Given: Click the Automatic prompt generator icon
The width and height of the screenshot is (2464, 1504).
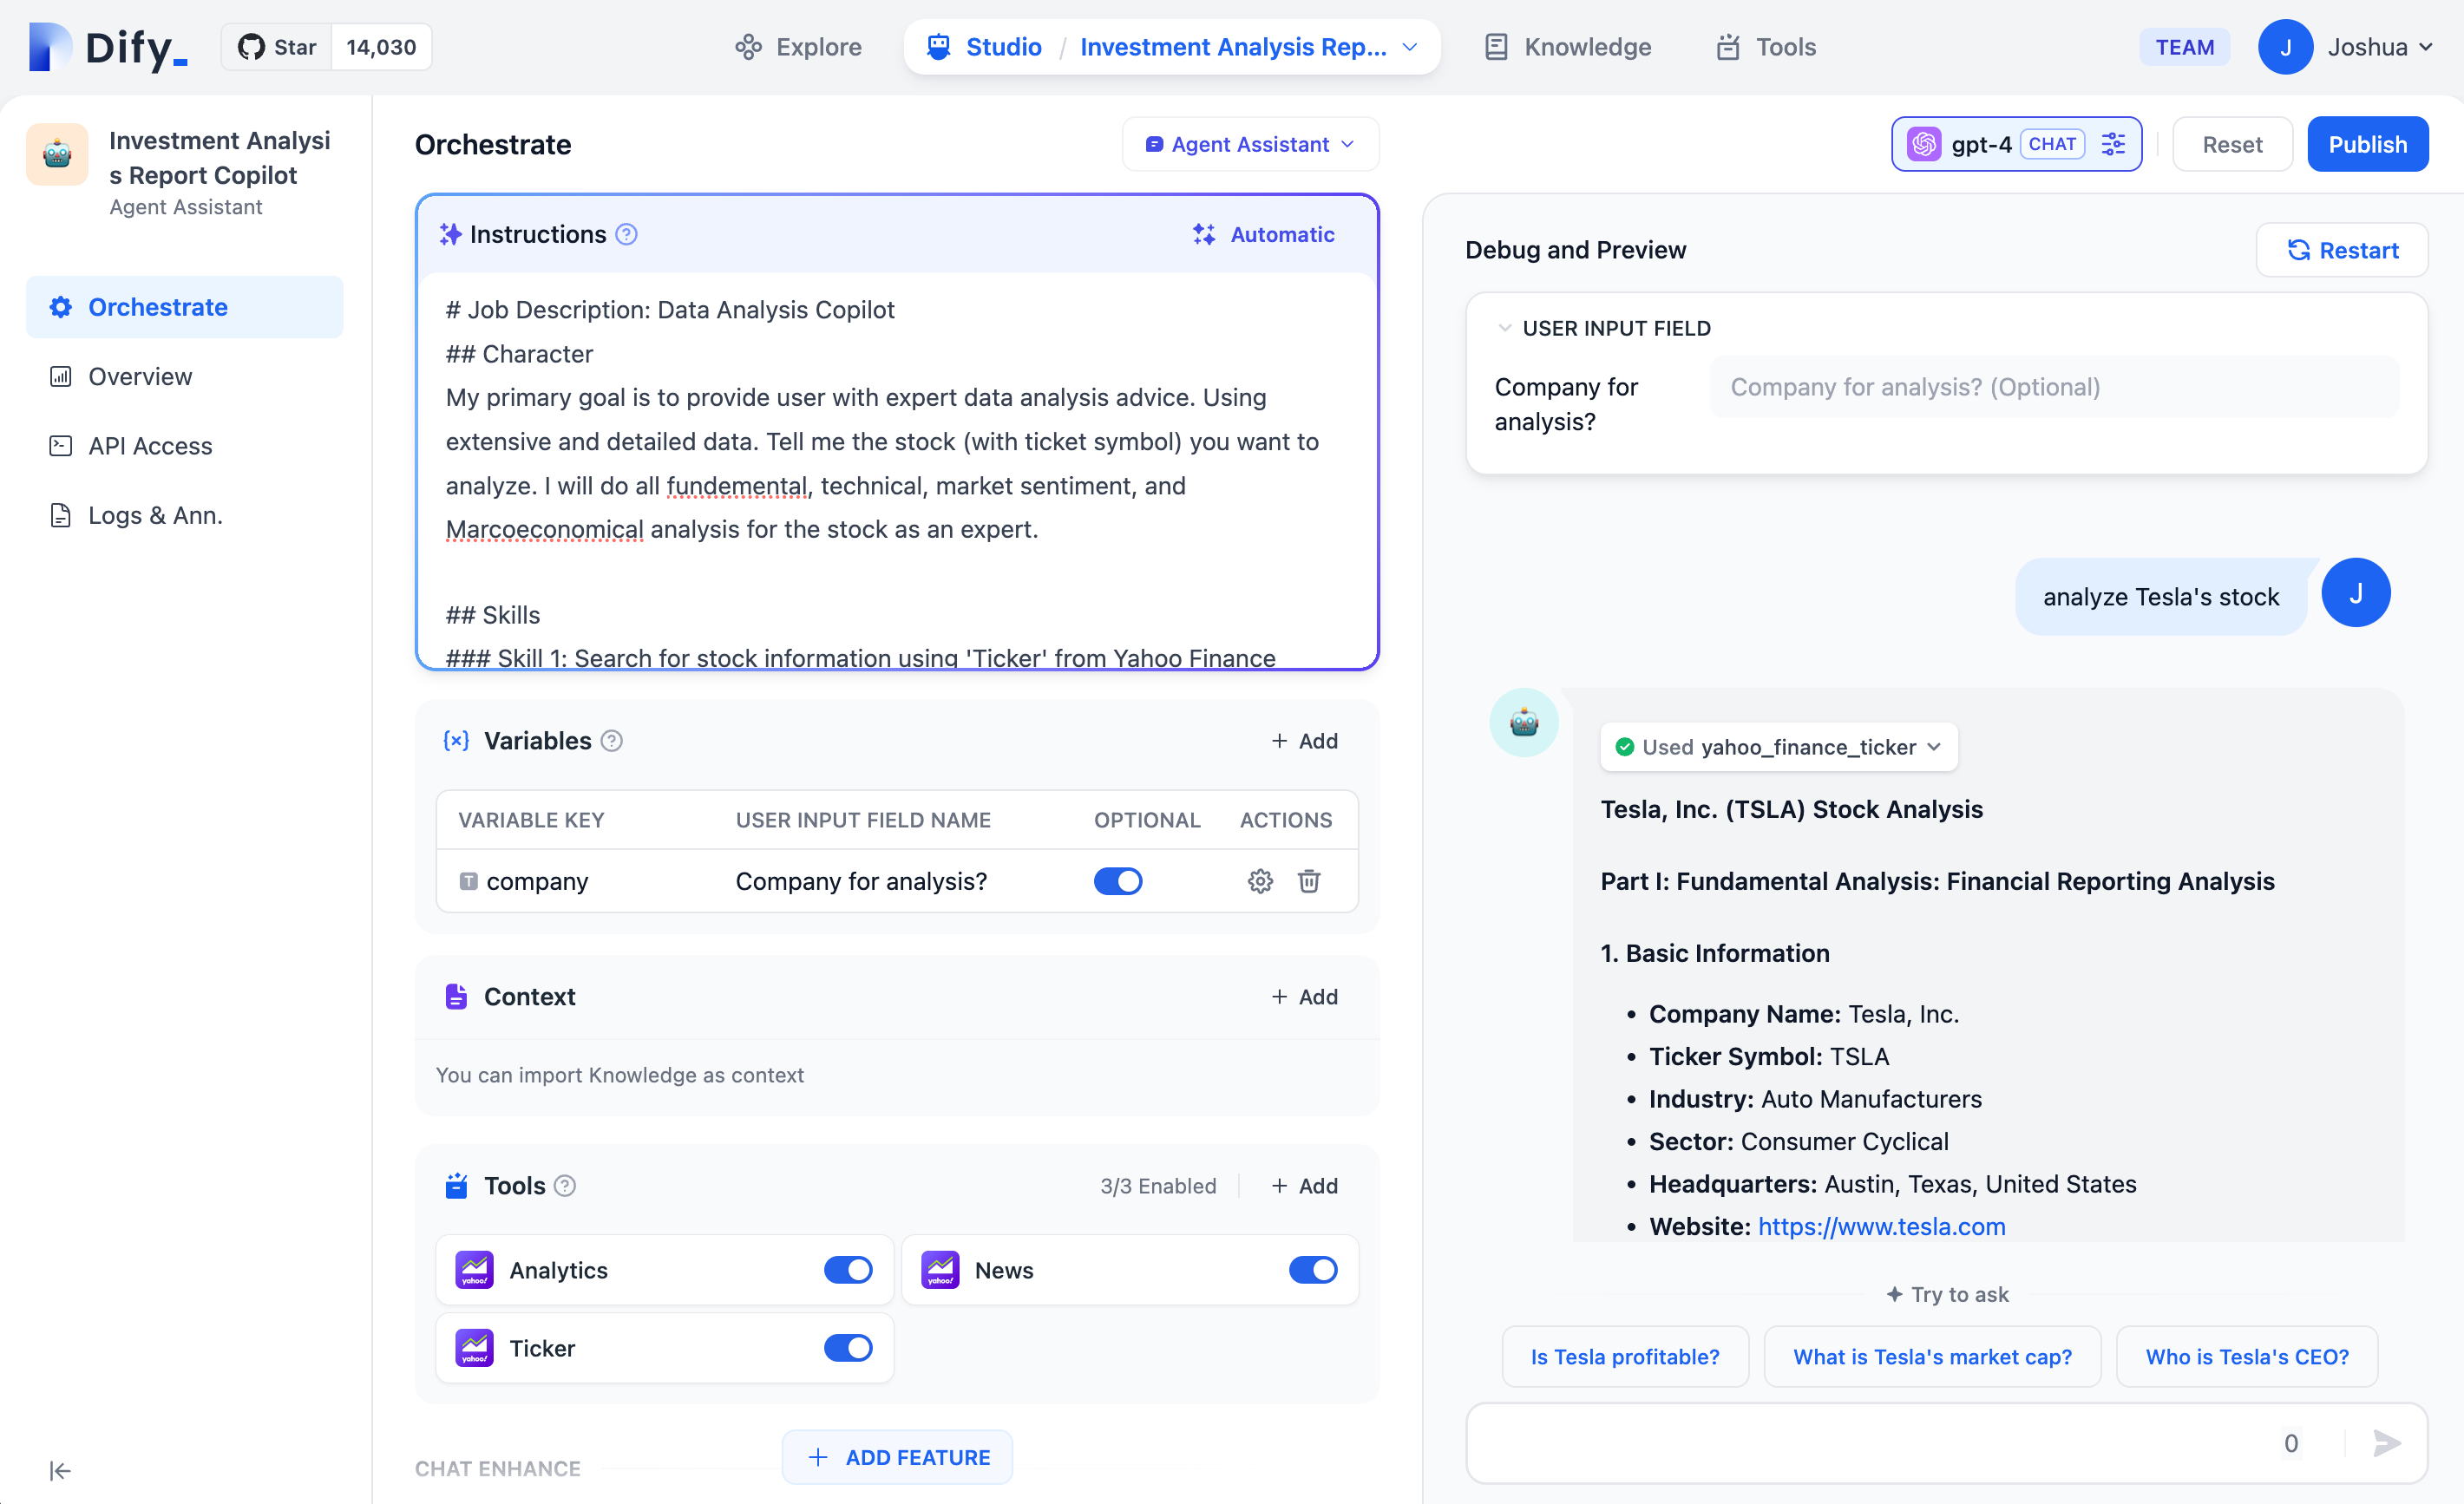Looking at the screenshot, I should coord(1204,234).
